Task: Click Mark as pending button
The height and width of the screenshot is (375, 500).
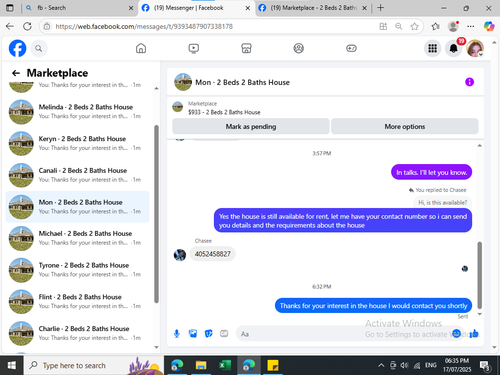Action: click(251, 126)
